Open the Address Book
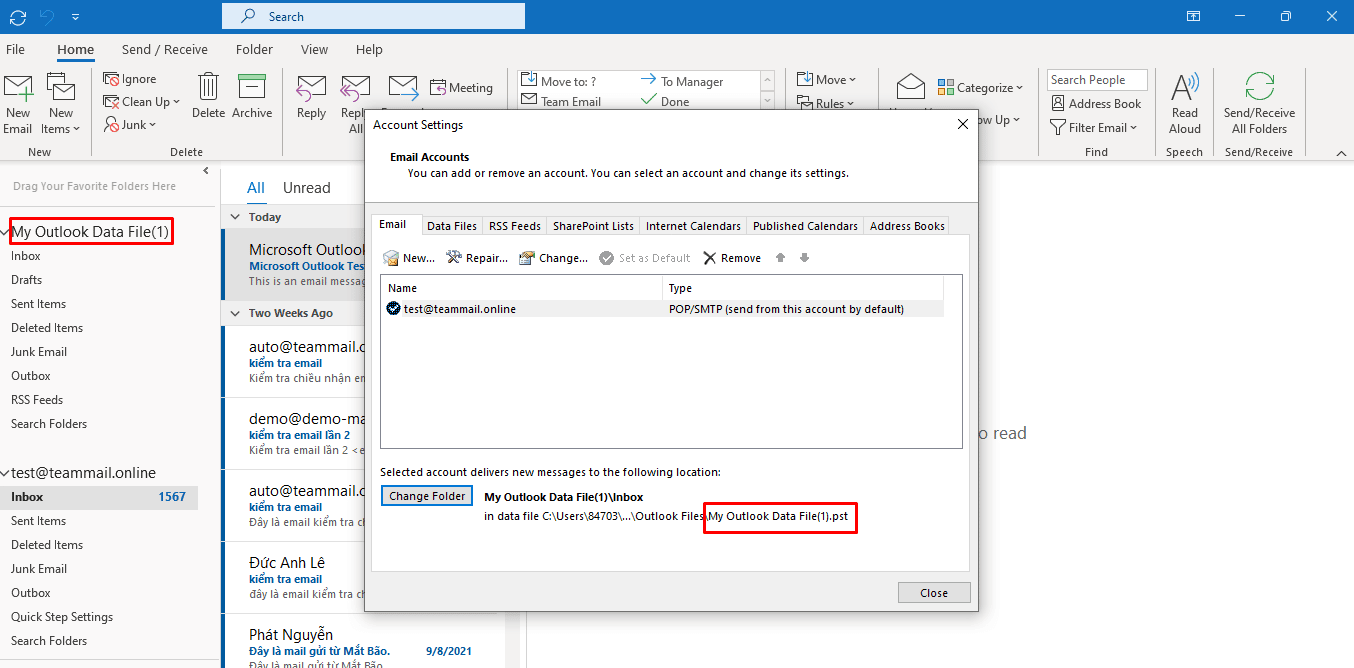This screenshot has height=668, width=1354. (x=1096, y=103)
